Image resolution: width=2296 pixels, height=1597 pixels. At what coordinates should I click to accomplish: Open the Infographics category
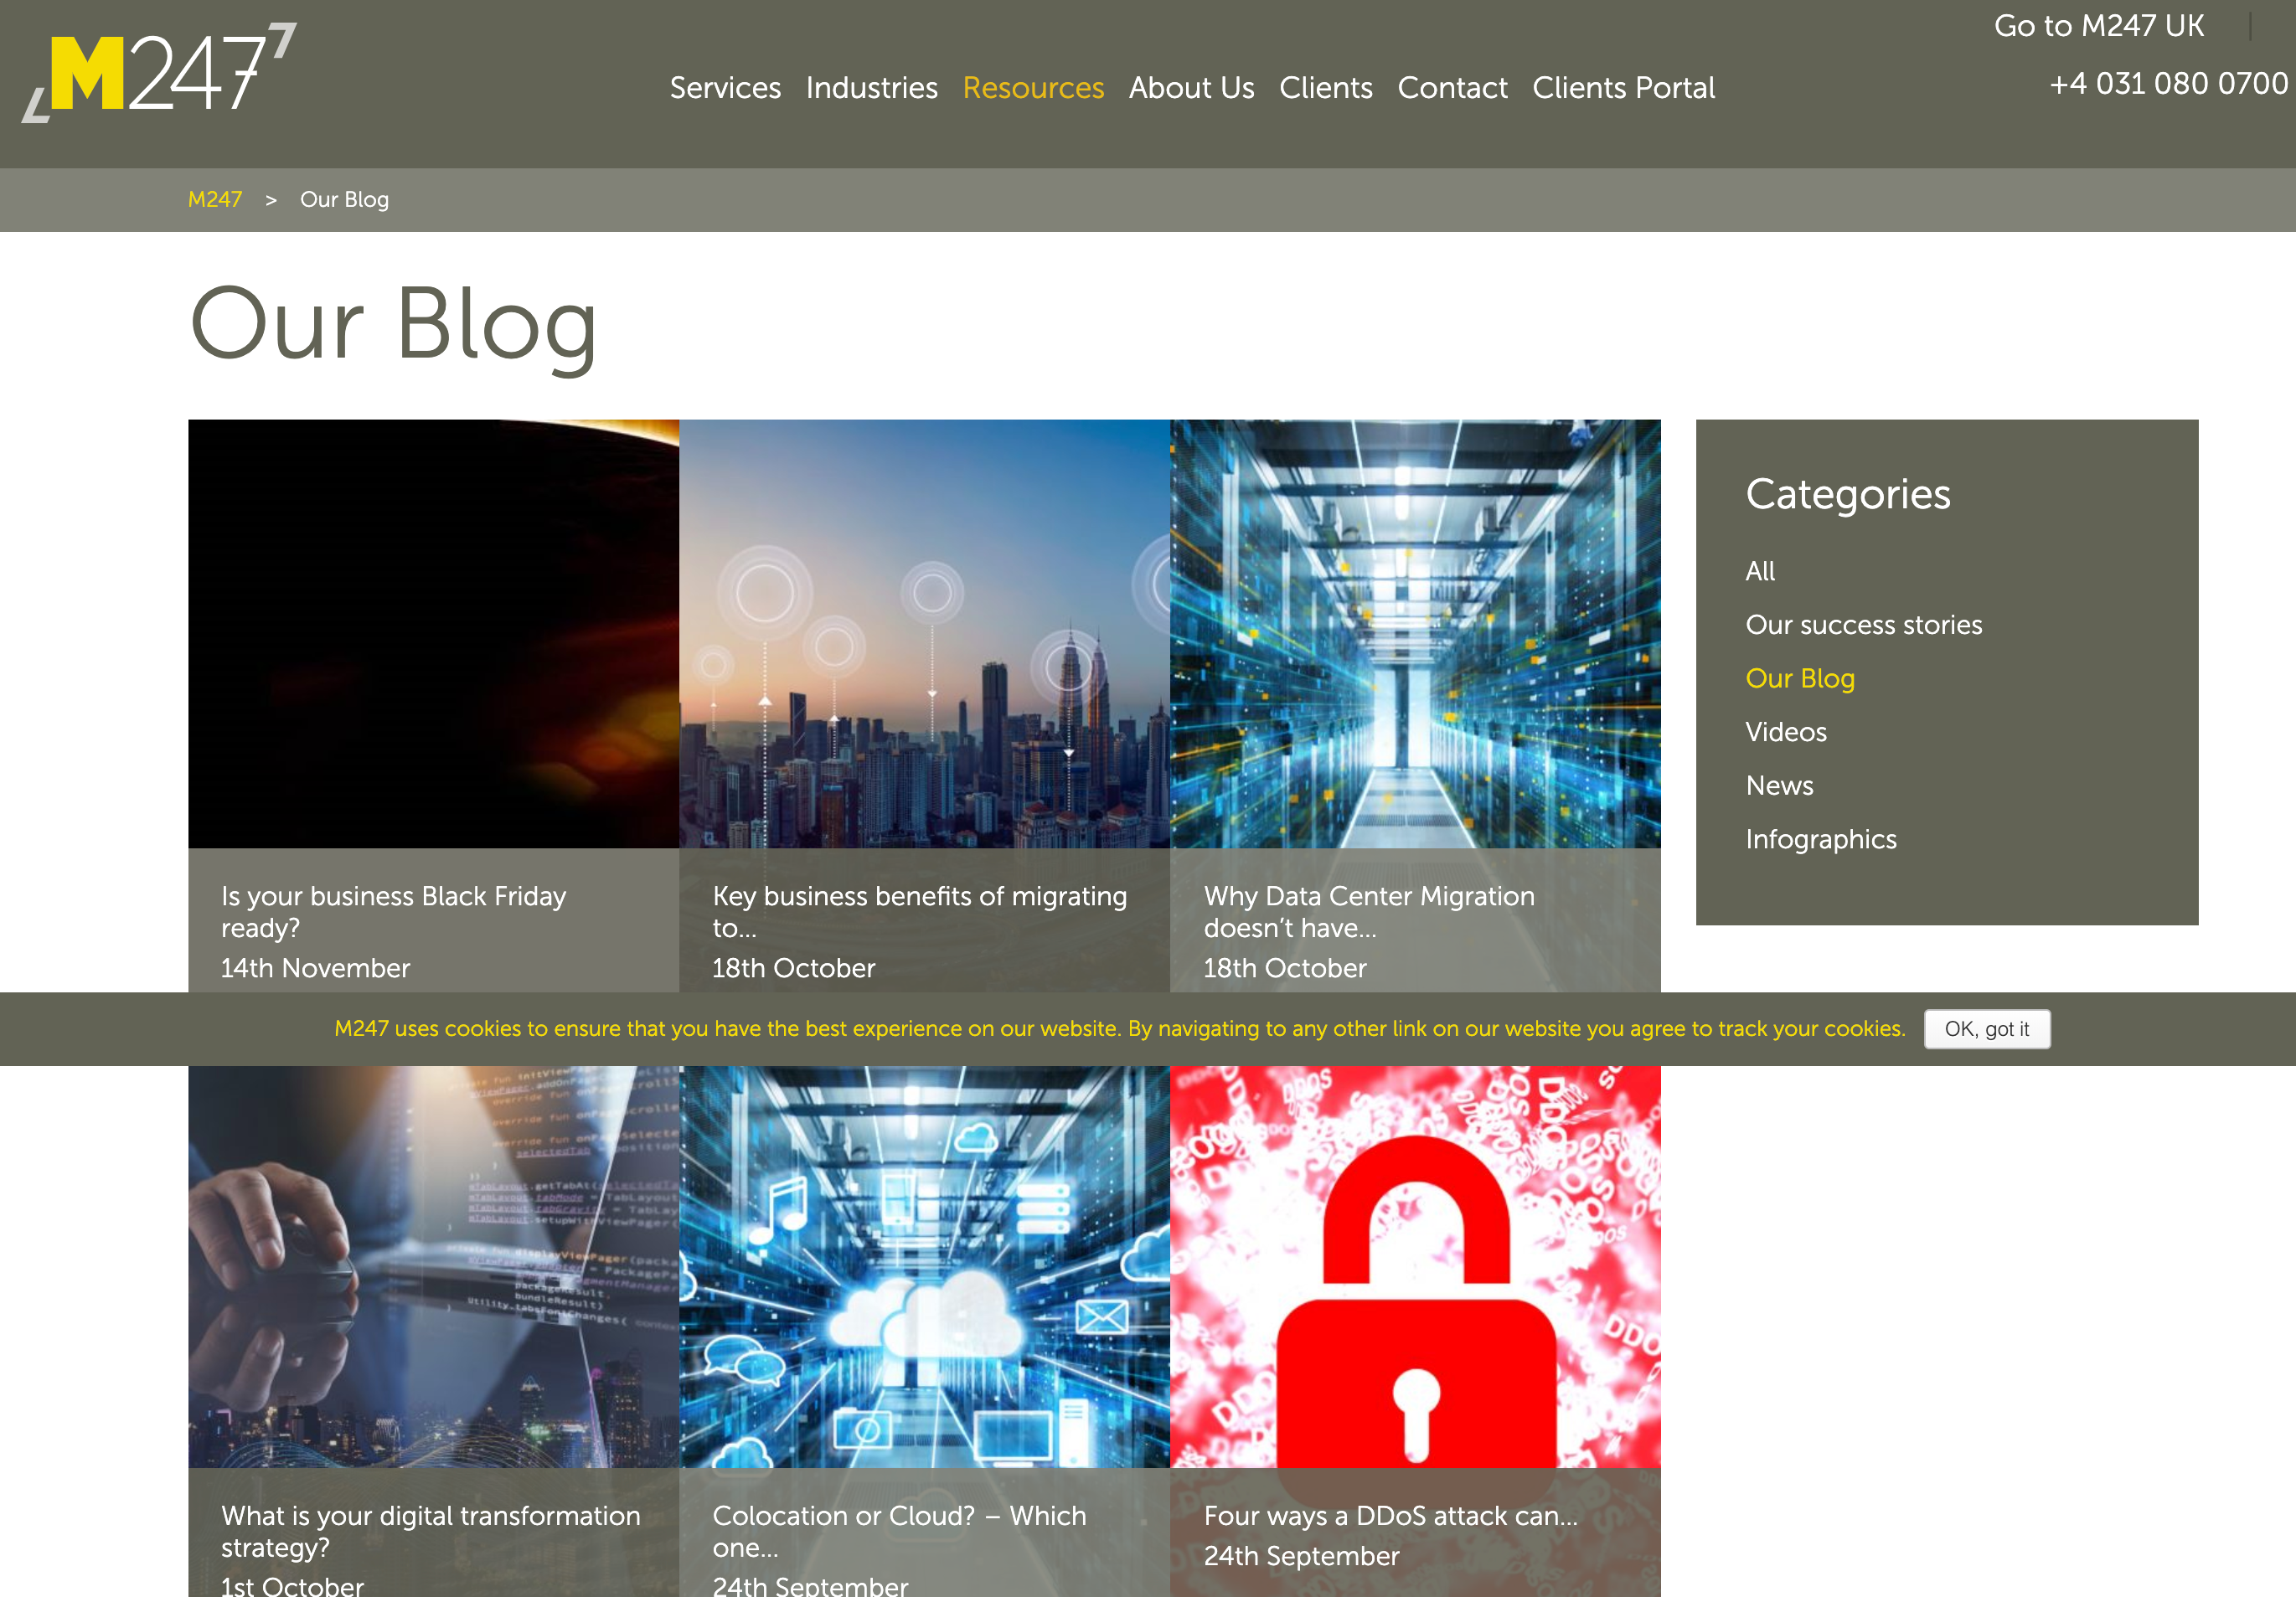tap(1820, 839)
